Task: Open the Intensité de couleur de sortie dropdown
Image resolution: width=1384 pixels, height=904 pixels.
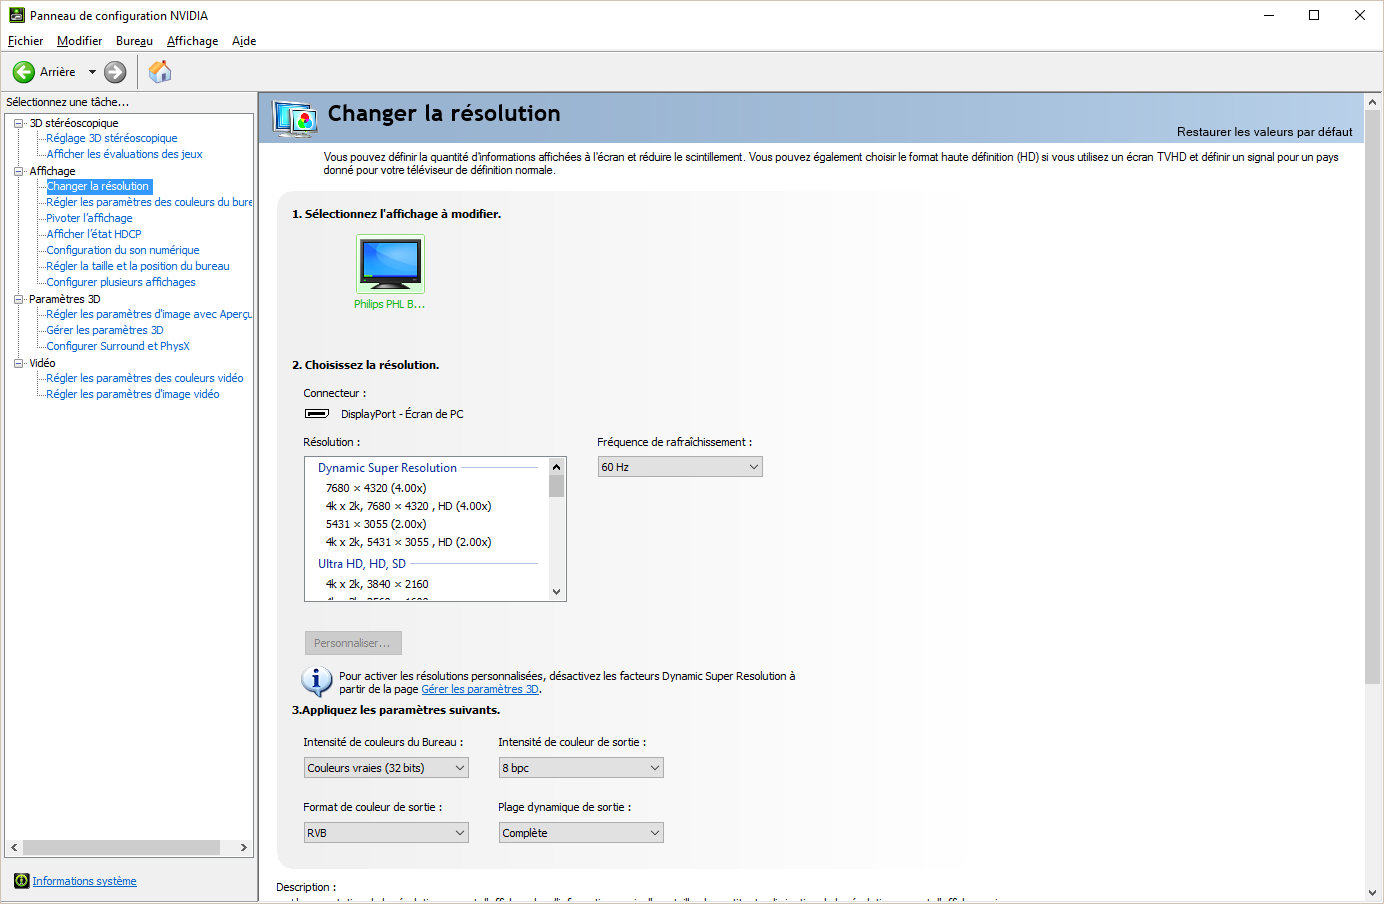Action: [581, 768]
